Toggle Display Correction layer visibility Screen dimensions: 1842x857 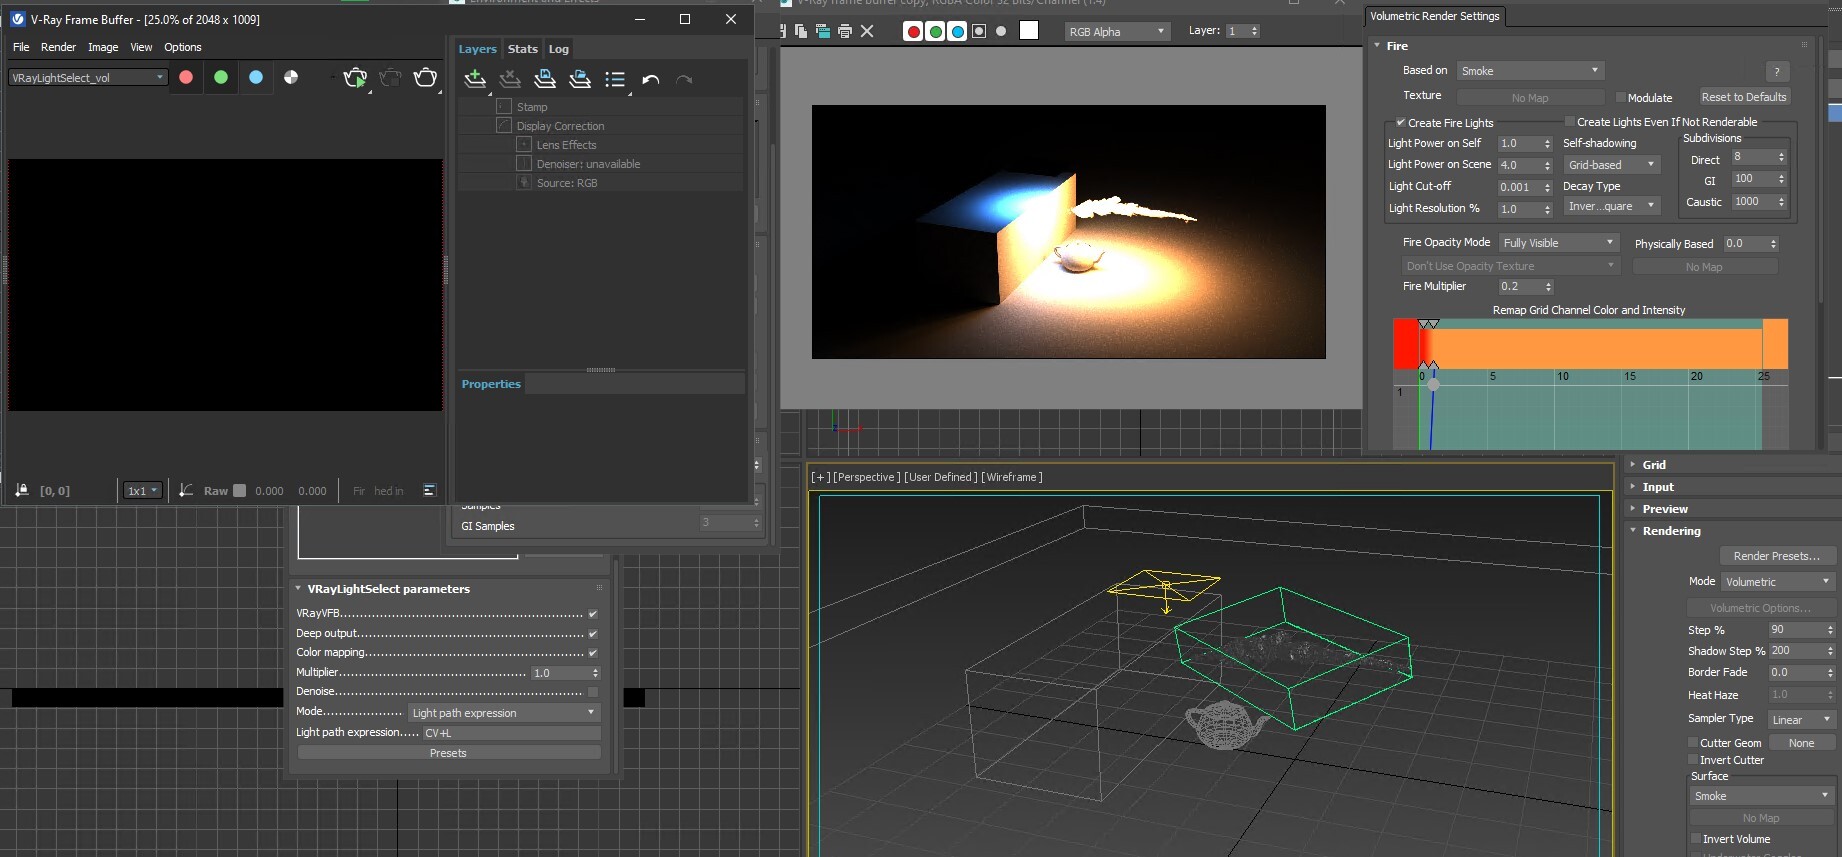click(504, 125)
